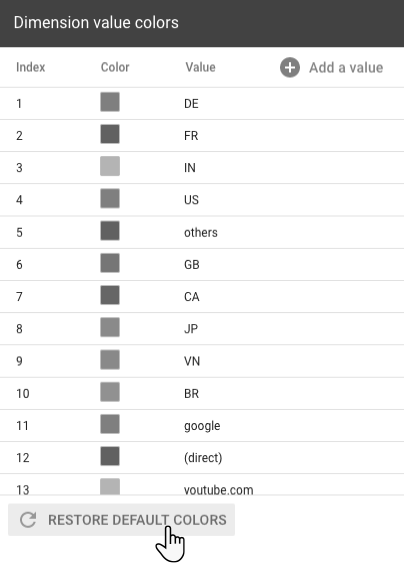Click the plus icon to add a value

[290, 67]
